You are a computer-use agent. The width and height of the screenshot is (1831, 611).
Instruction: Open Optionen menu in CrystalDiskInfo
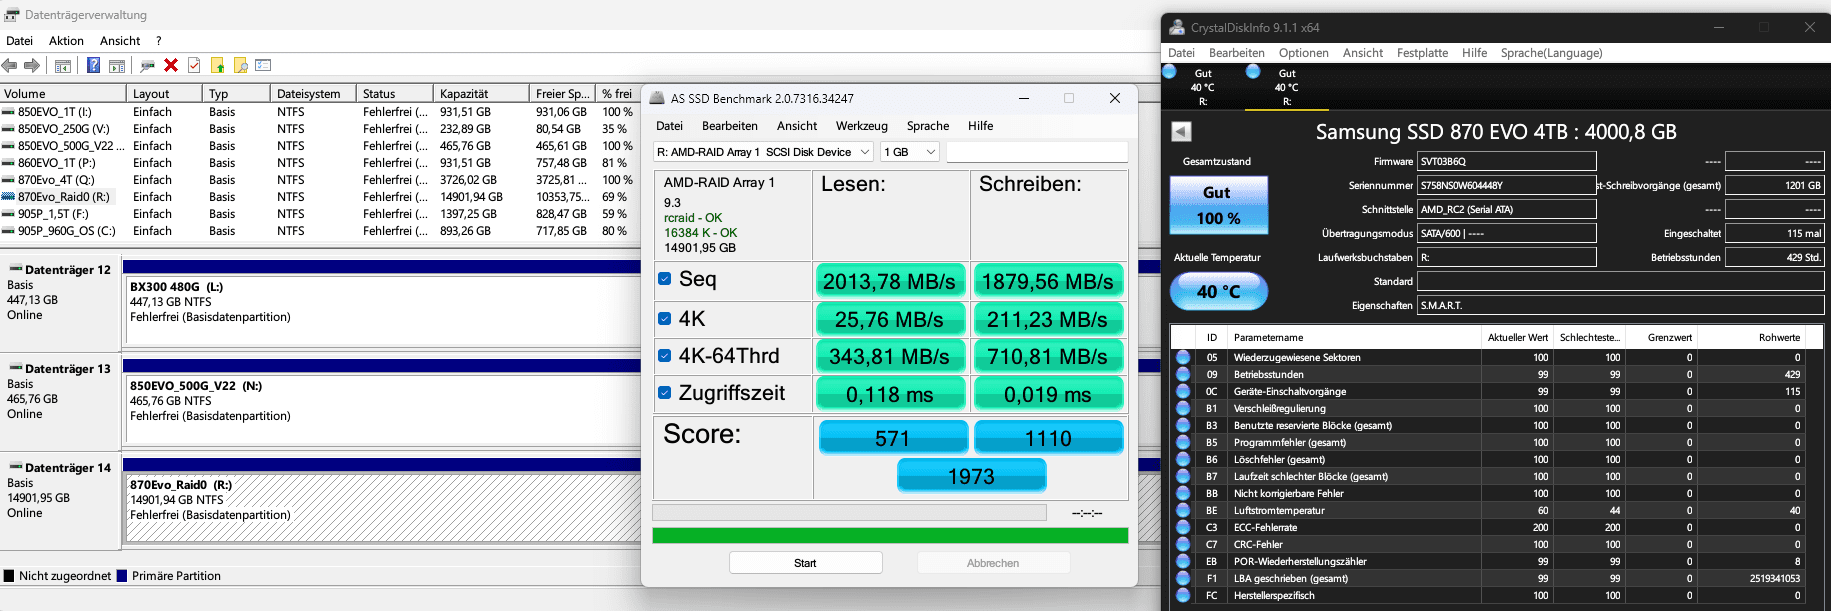(x=1303, y=53)
